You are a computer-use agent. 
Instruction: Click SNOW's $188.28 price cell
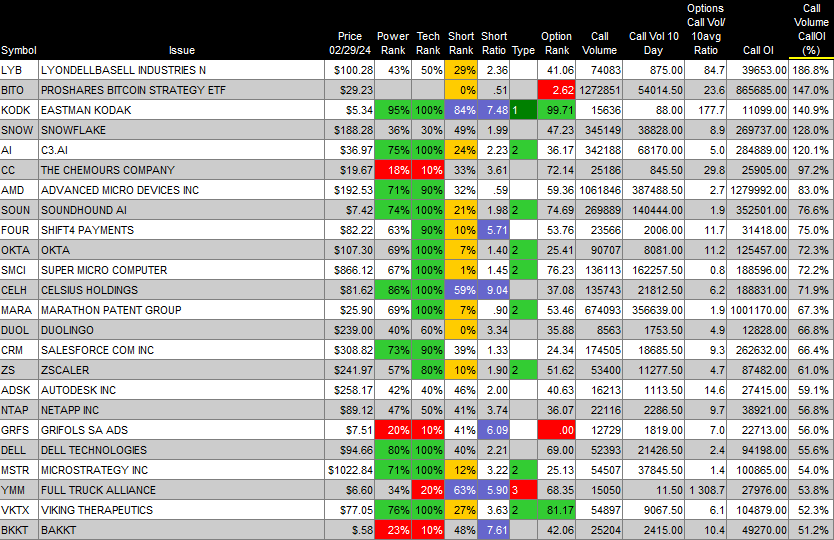(349, 130)
